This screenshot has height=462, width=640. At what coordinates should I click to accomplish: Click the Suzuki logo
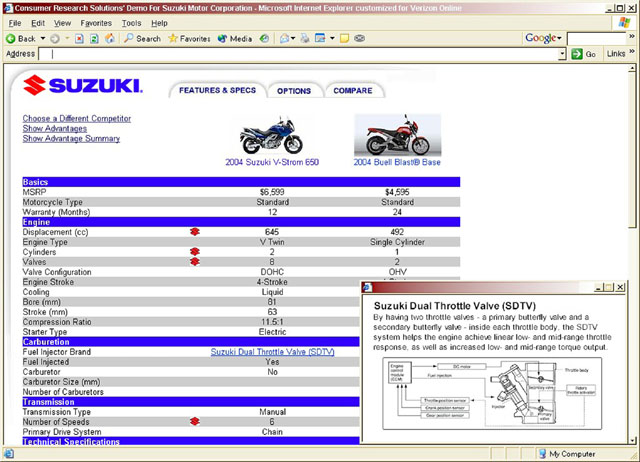pyautogui.click(x=83, y=85)
